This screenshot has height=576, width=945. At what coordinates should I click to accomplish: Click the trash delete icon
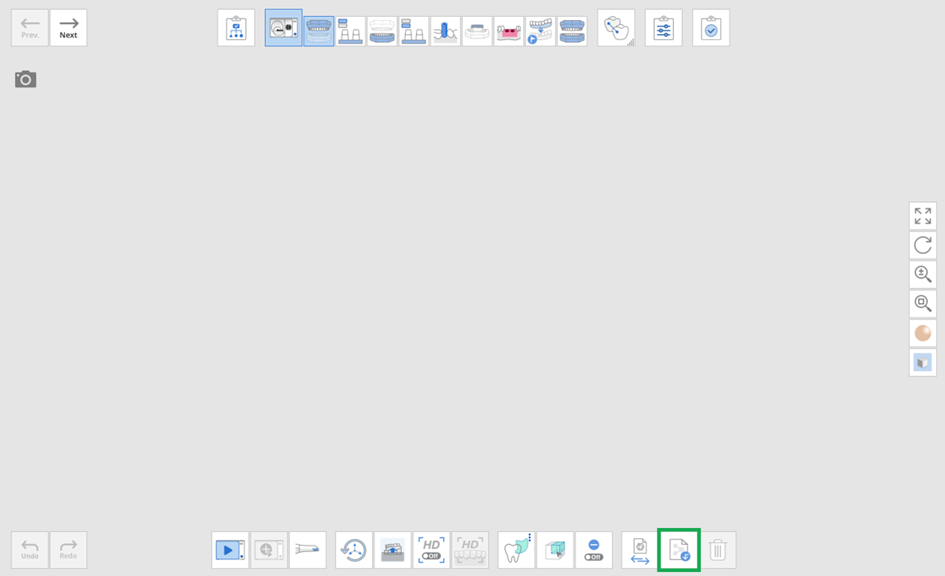(x=717, y=550)
